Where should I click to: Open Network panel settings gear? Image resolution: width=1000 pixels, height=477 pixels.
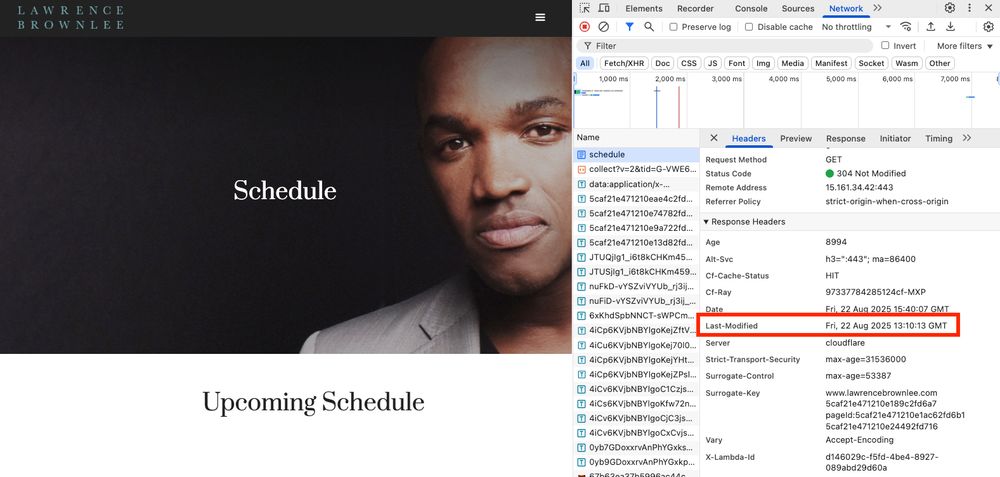989,27
